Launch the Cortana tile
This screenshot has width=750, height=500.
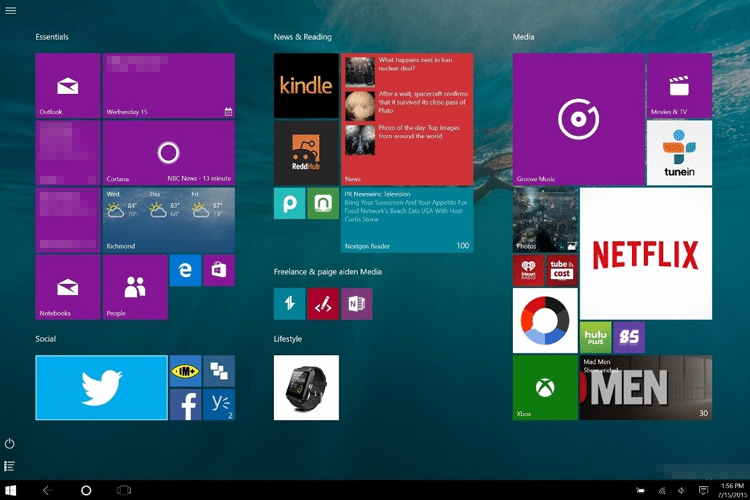[x=169, y=153]
